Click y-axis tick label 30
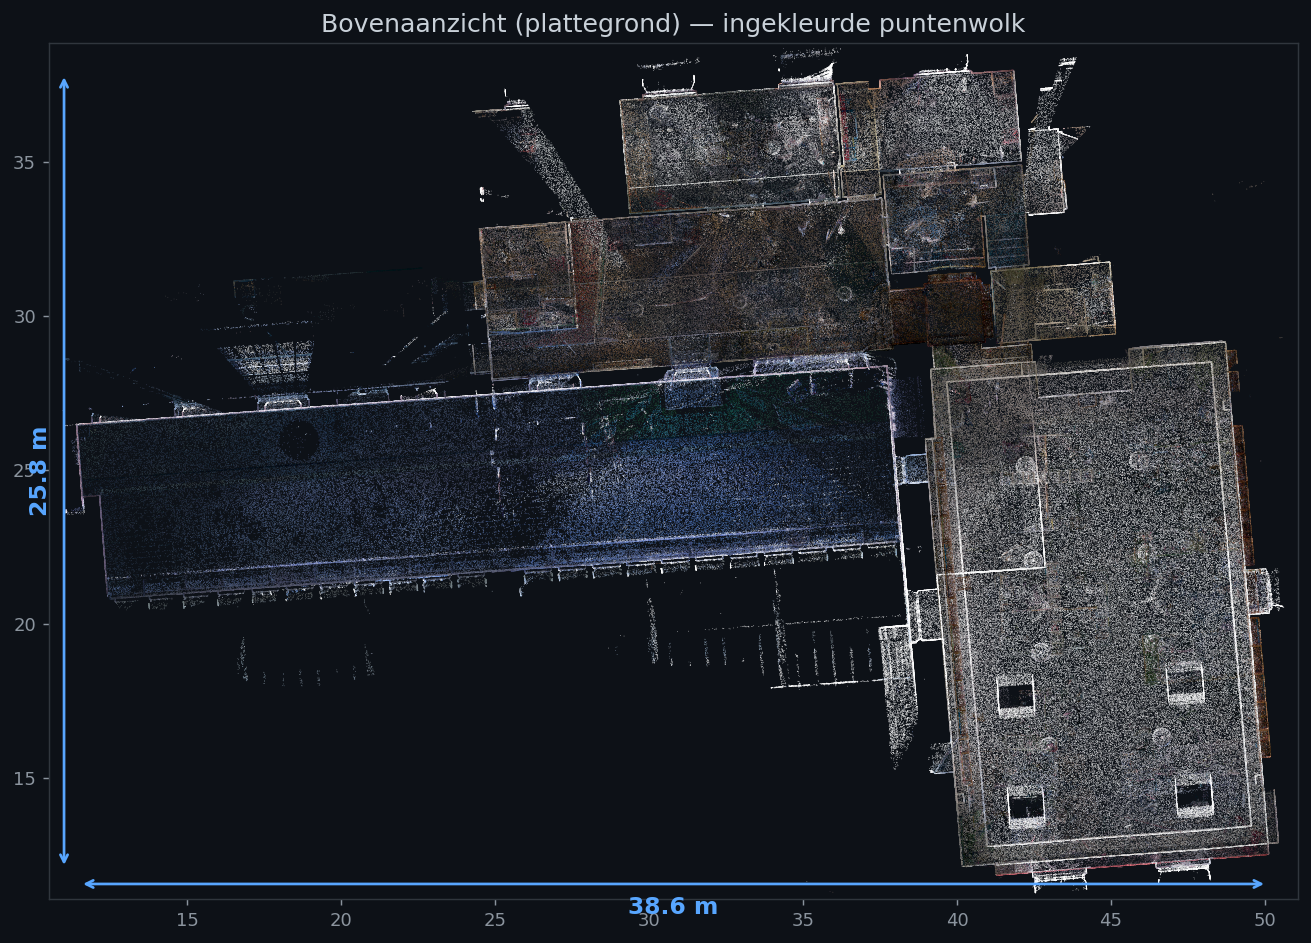 pos(24,316)
